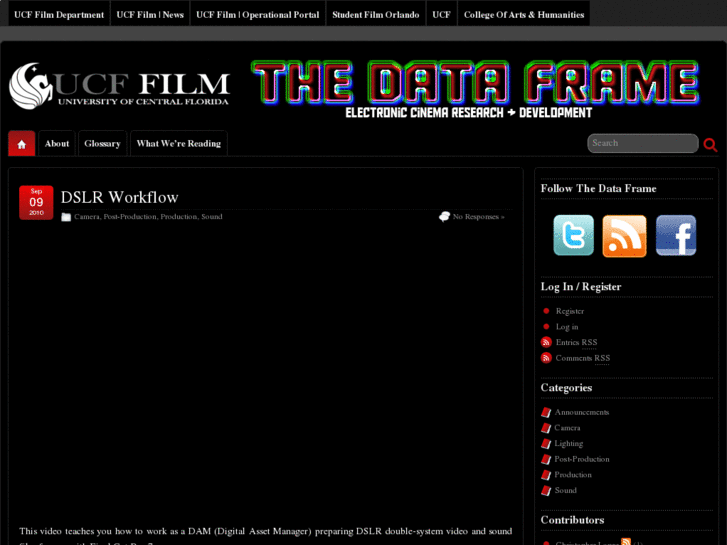Open the Entries RSS link
The height and width of the screenshot is (545, 727).
pyautogui.click(x=576, y=342)
